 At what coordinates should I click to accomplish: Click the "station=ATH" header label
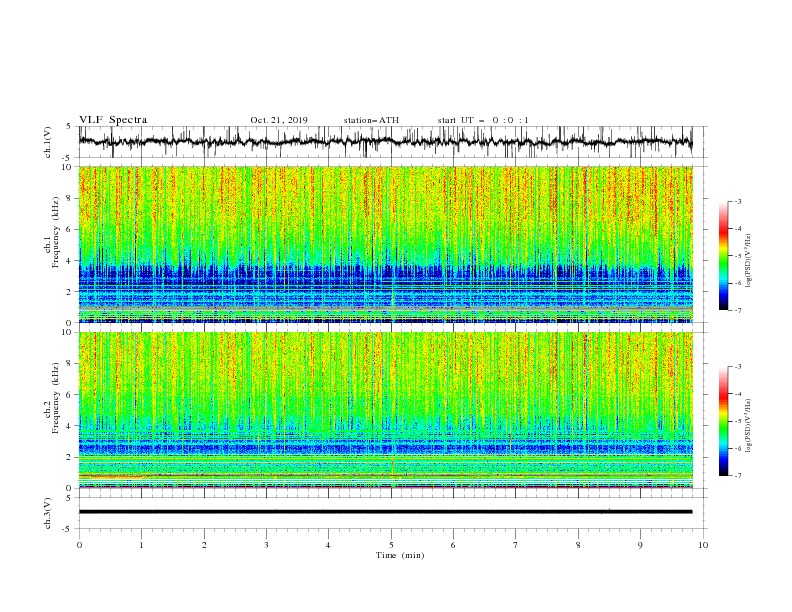coord(371,120)
